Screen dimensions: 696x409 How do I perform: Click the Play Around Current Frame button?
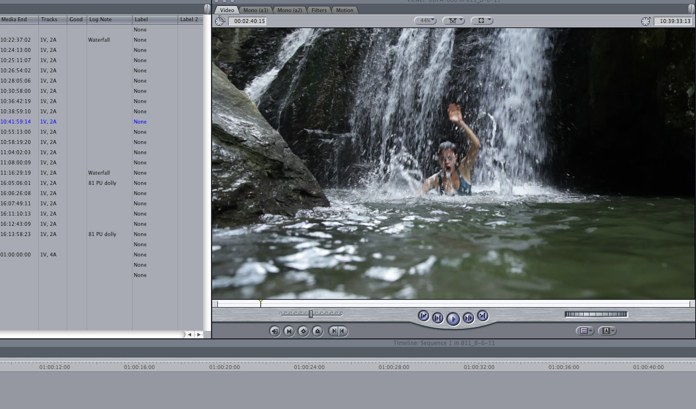(468, 318)
